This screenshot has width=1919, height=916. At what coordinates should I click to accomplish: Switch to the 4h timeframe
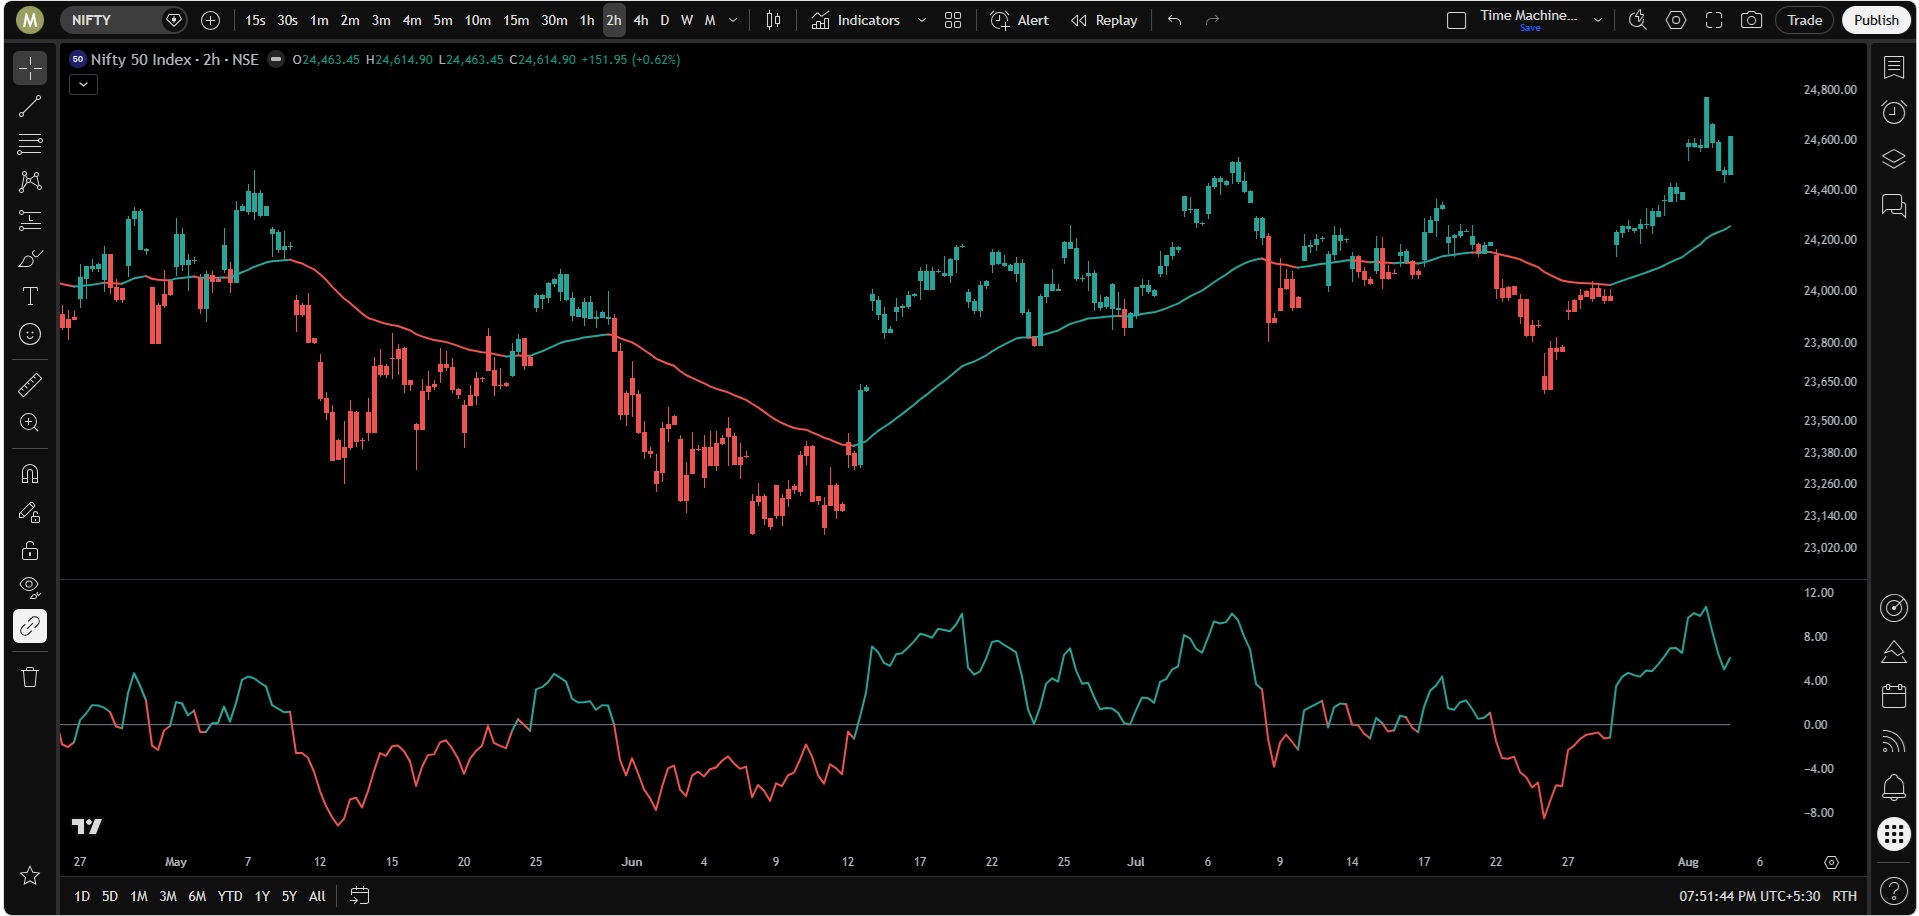pyautogui.click(x=641, y=20)
